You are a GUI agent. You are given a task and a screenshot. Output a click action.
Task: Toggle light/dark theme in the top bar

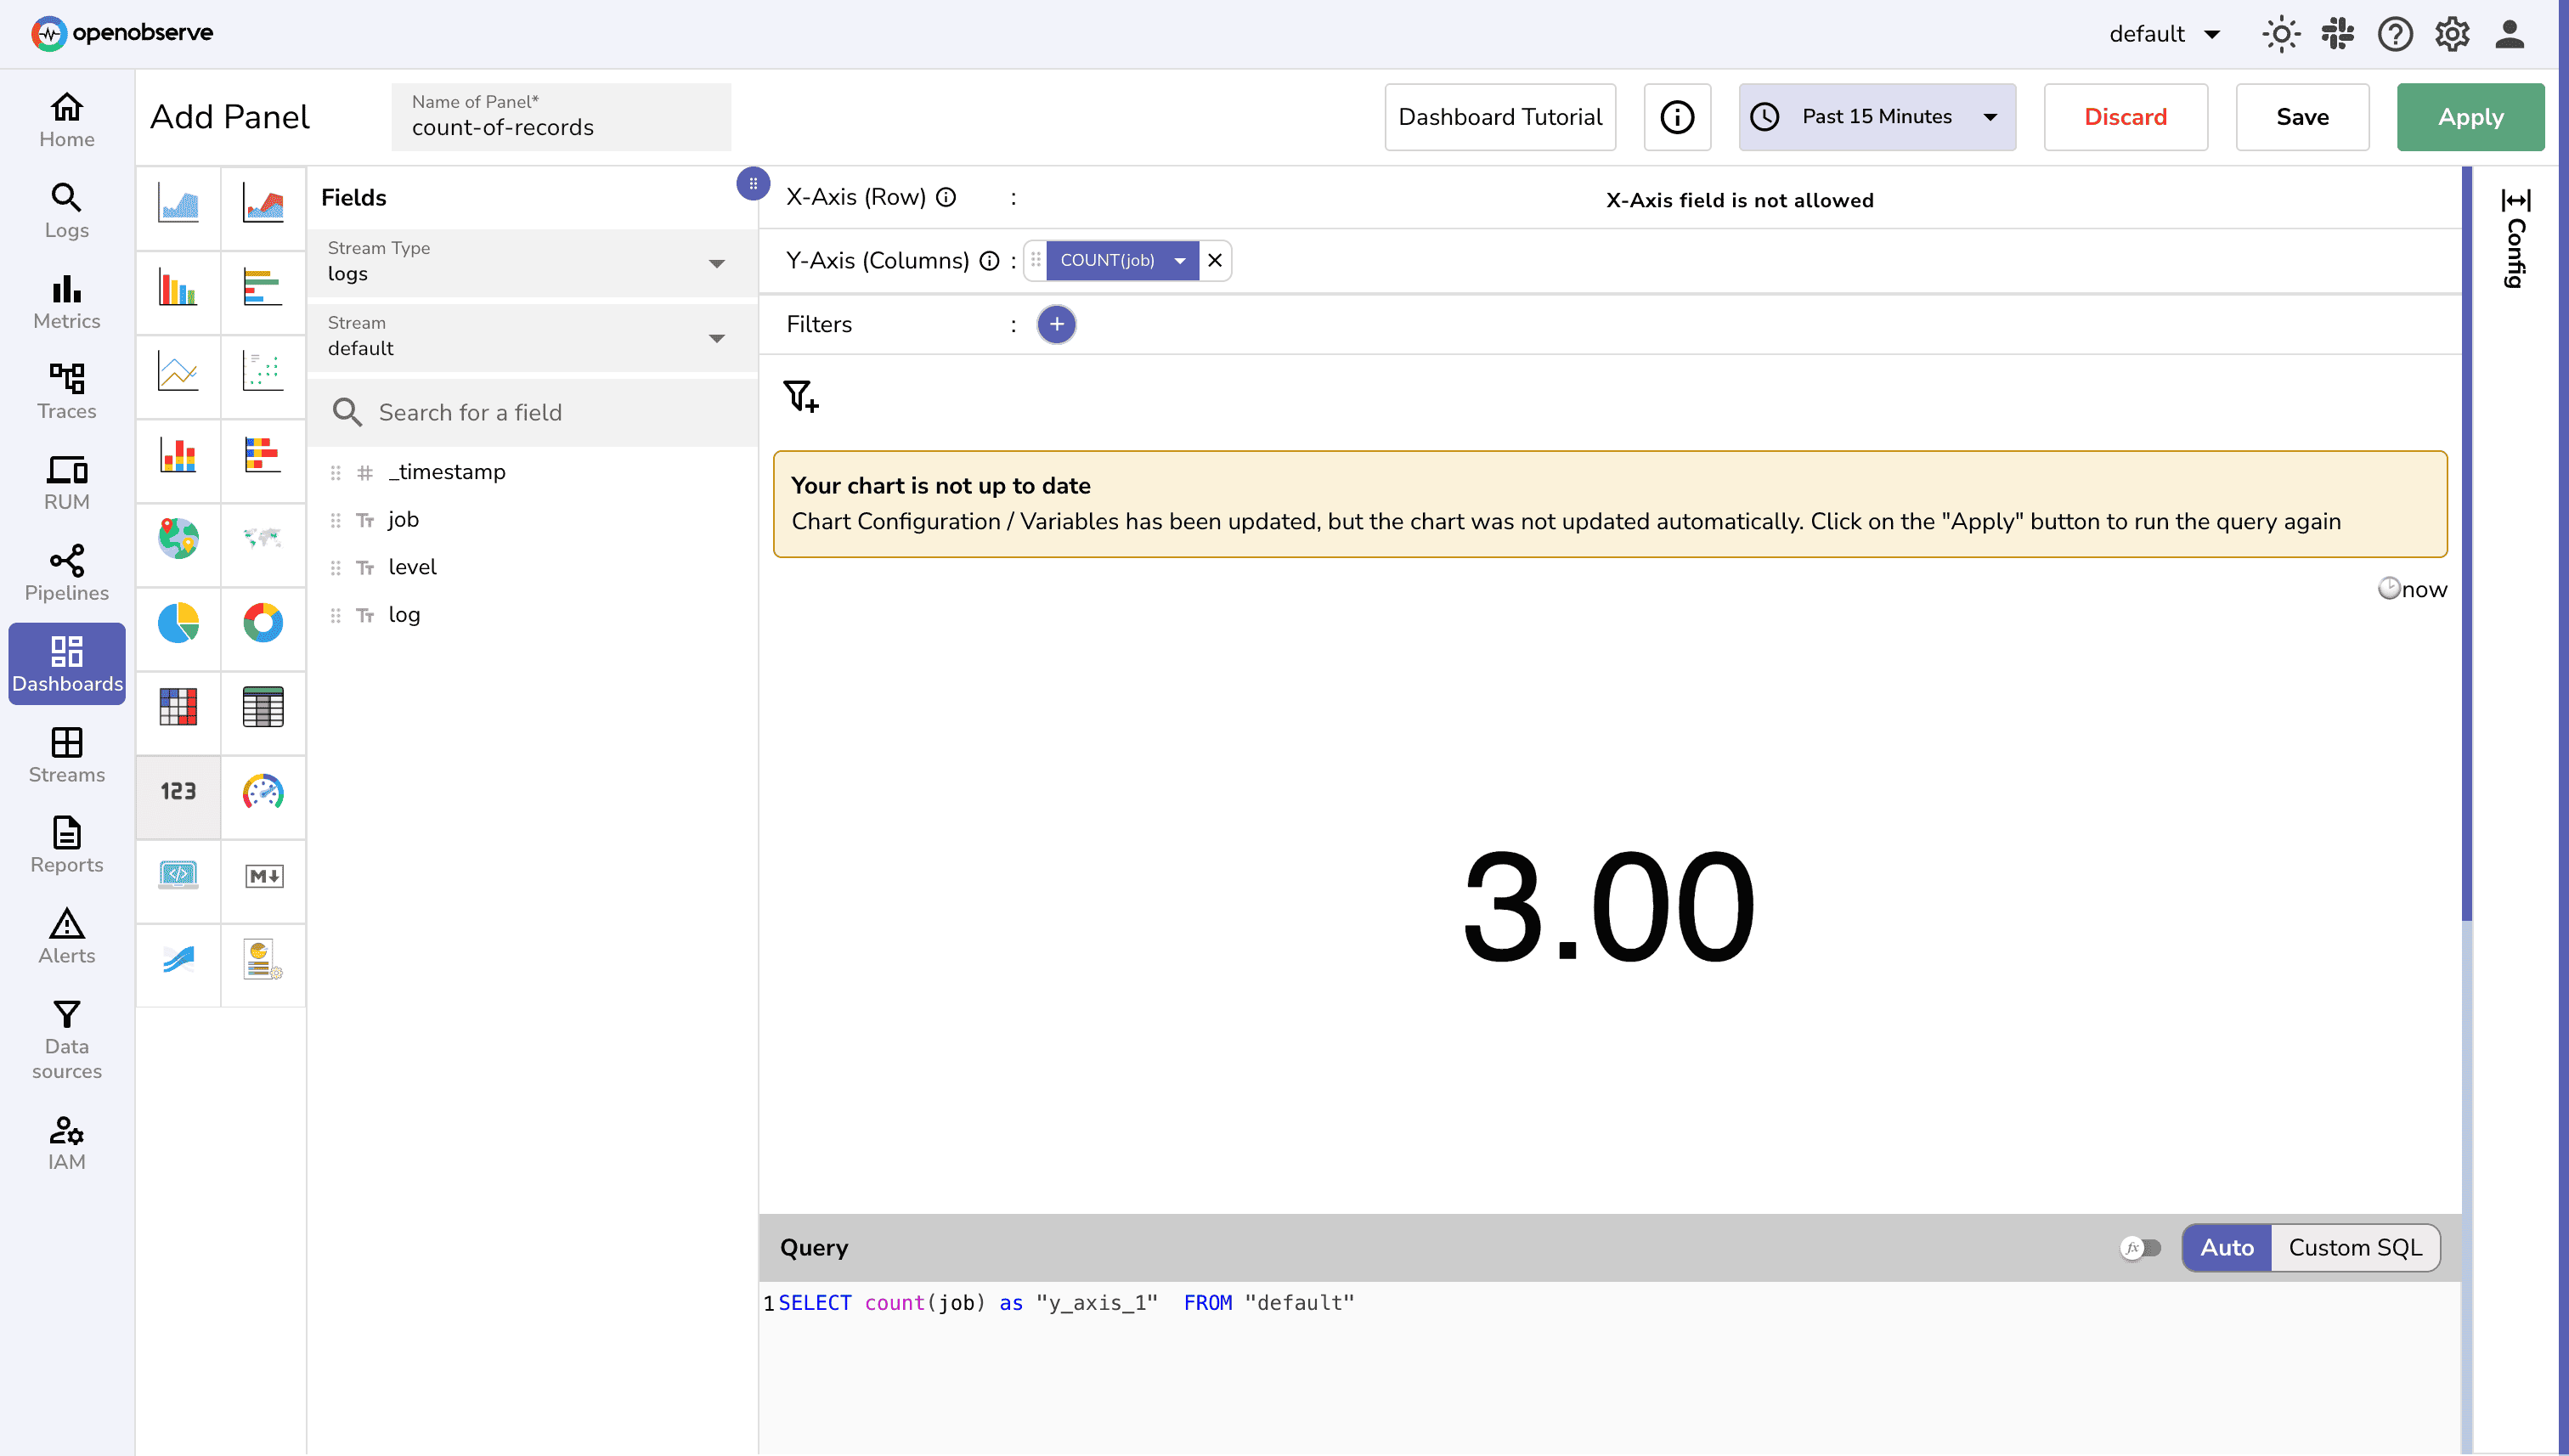(x=2281, y=33)
